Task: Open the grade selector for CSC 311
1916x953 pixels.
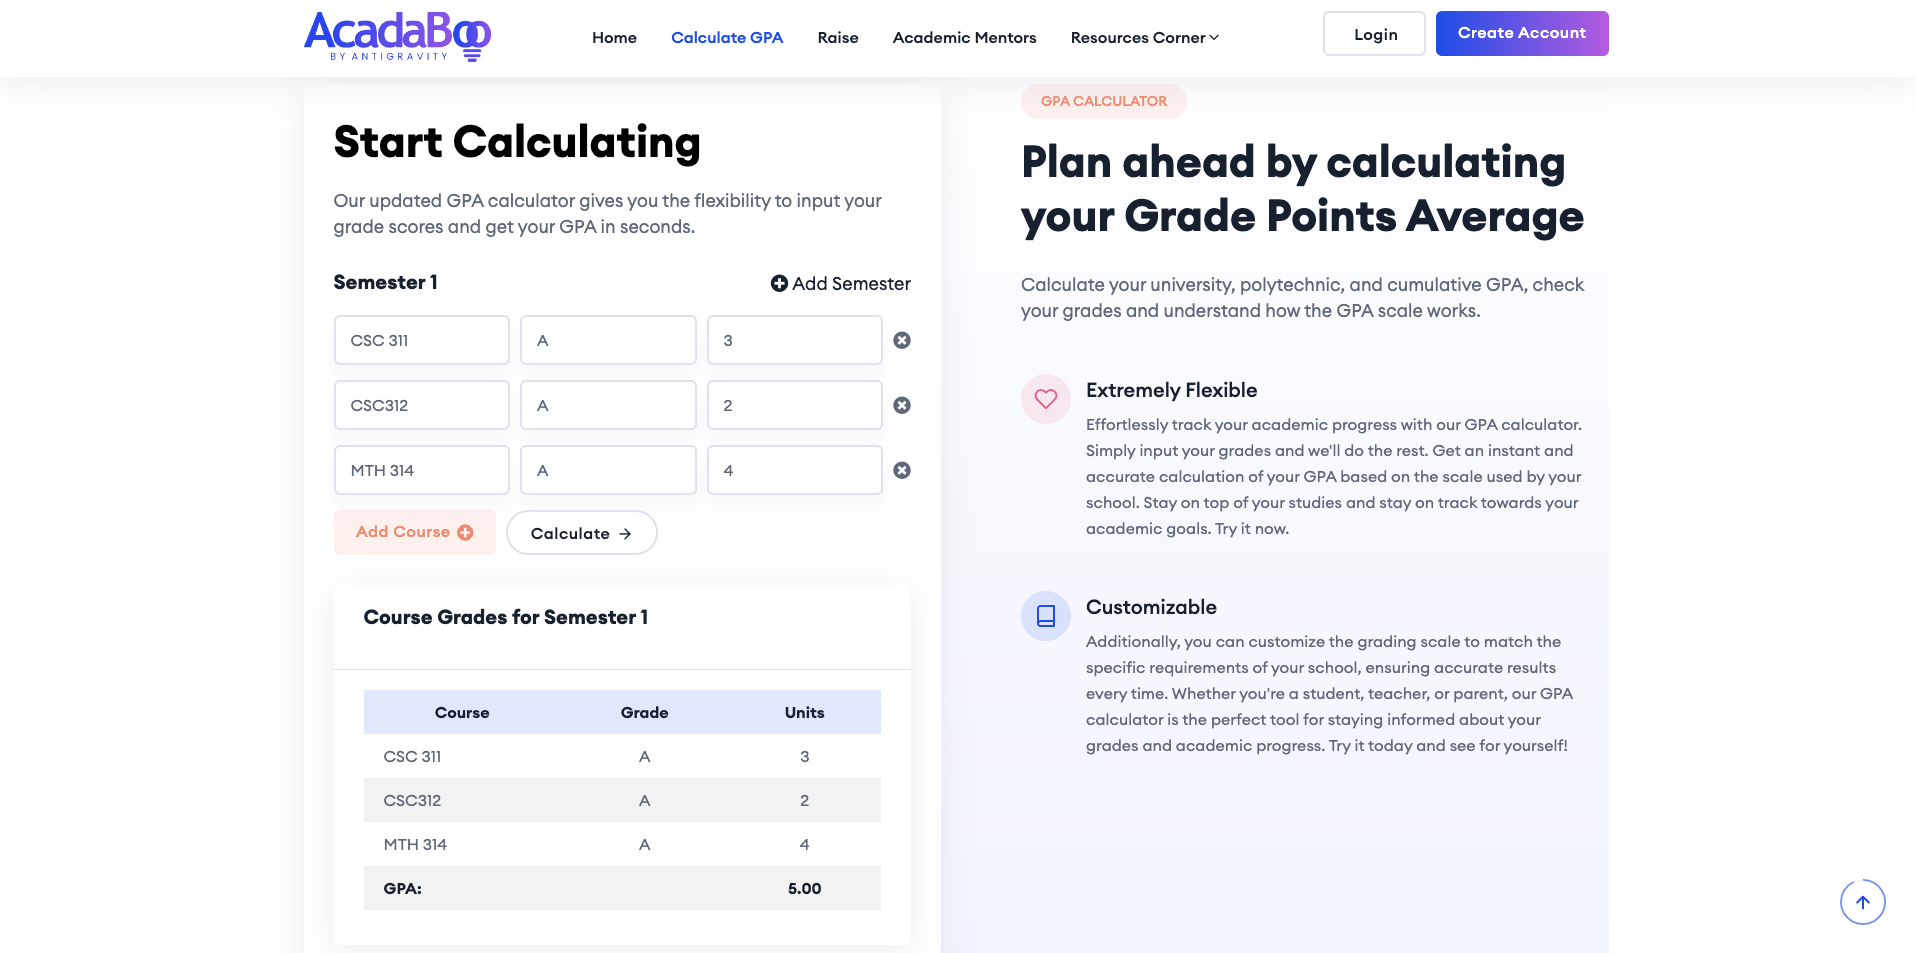Action: tap(607, 340)
